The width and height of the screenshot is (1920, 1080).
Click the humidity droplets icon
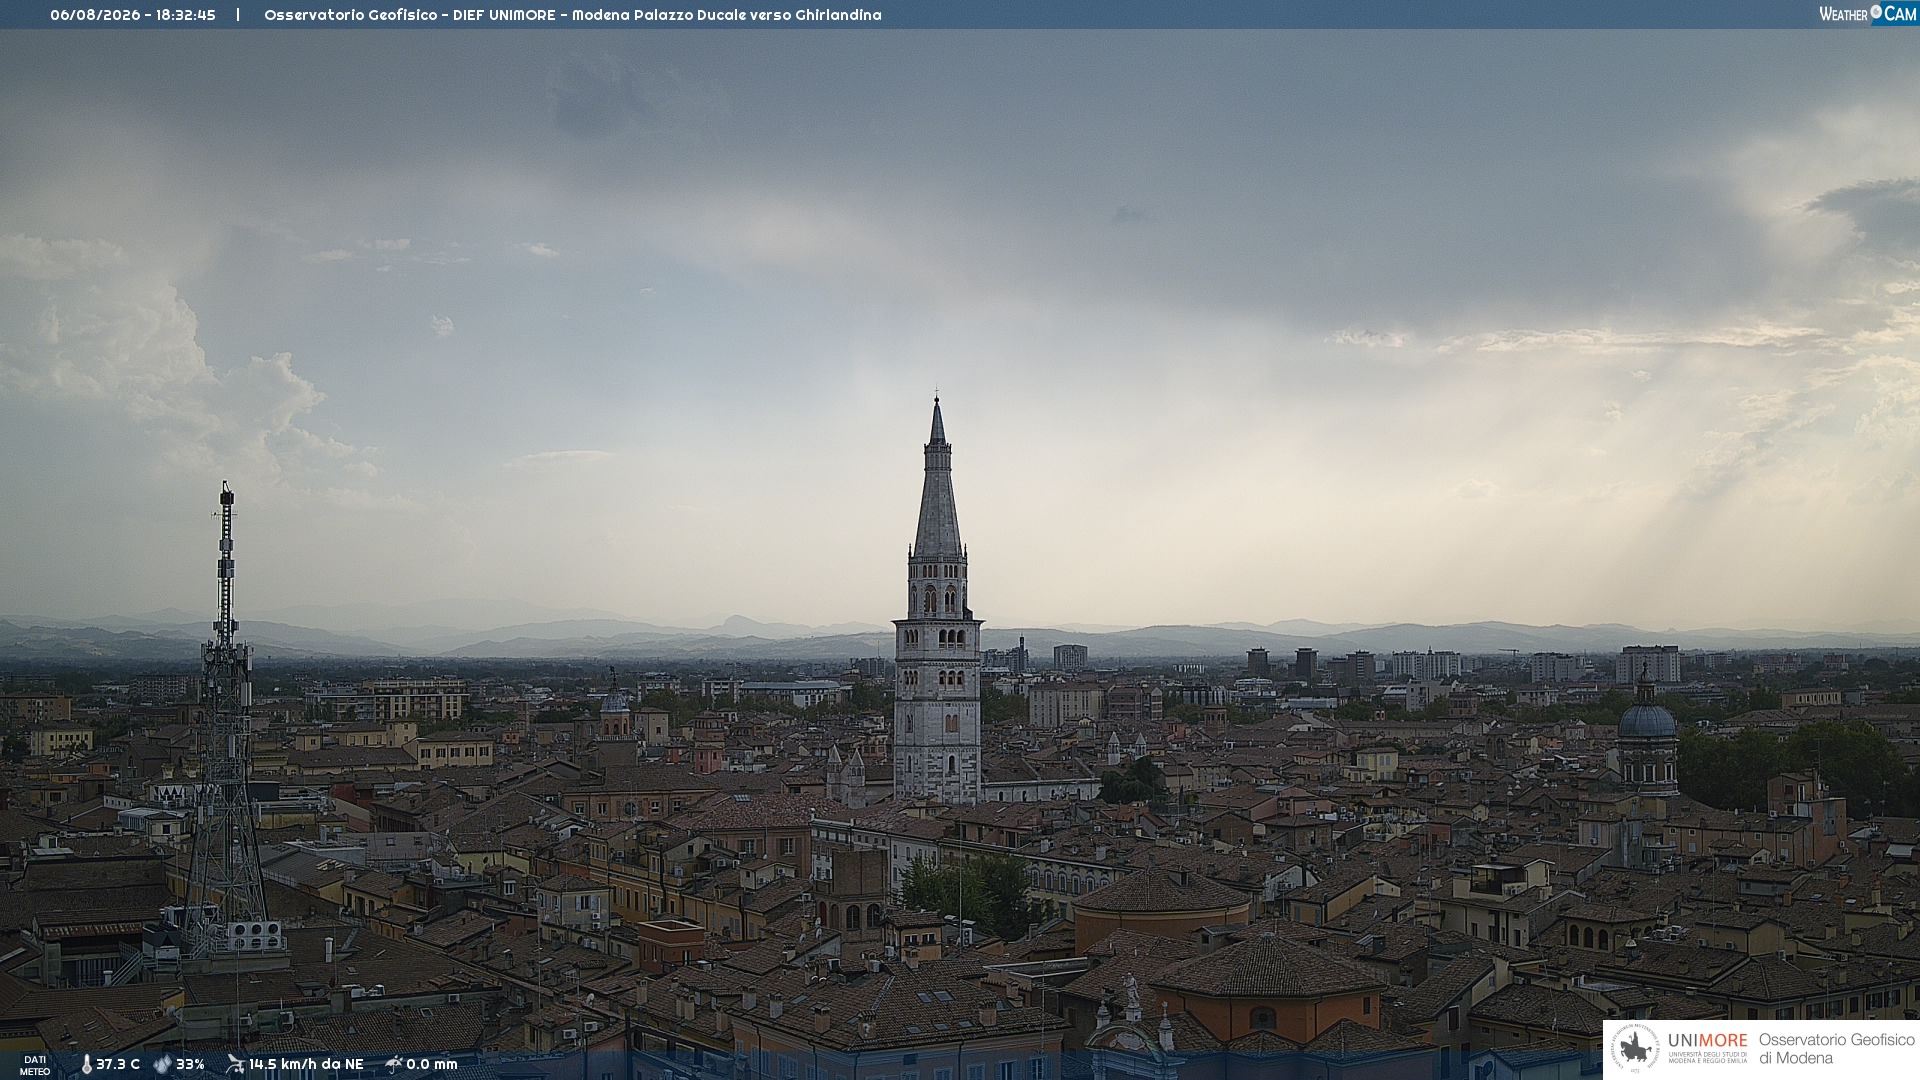tap(162, 1064)
